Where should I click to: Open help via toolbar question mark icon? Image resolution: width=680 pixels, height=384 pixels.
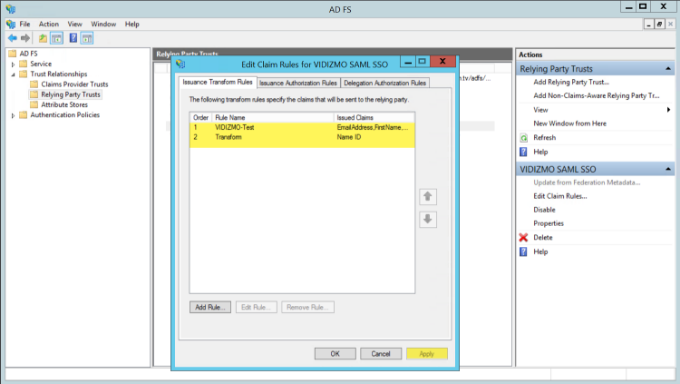[x=73, y=38]
